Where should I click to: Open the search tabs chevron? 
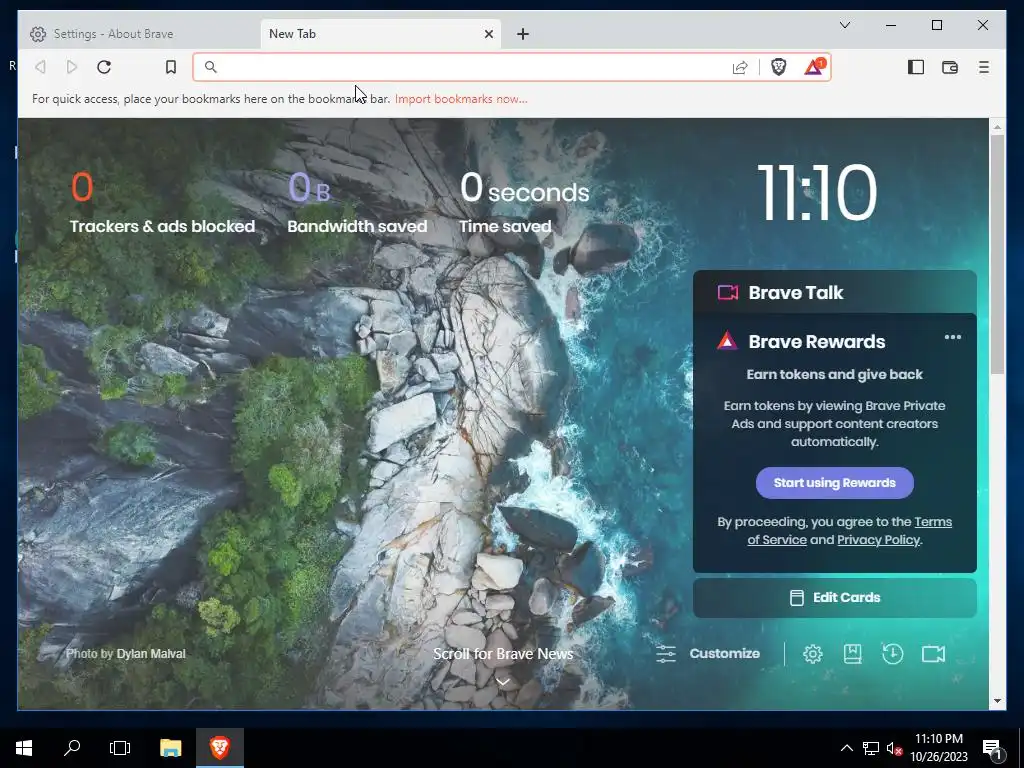coord(844,25)
